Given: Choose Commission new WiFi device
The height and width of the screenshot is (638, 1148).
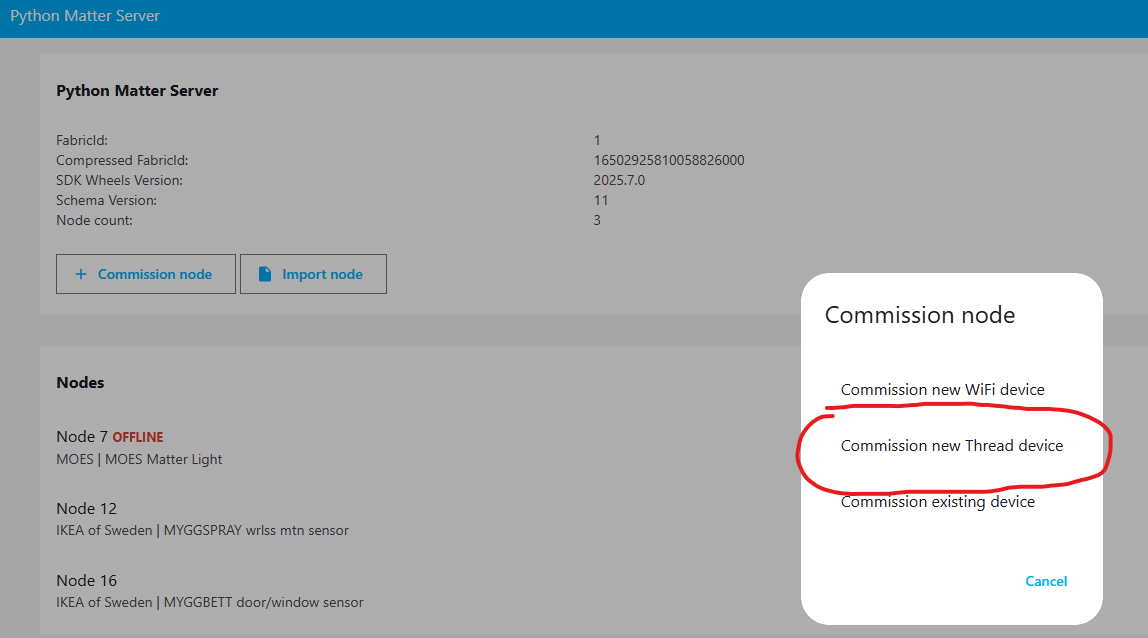Looking at the screenshot, I should (942, 390).
